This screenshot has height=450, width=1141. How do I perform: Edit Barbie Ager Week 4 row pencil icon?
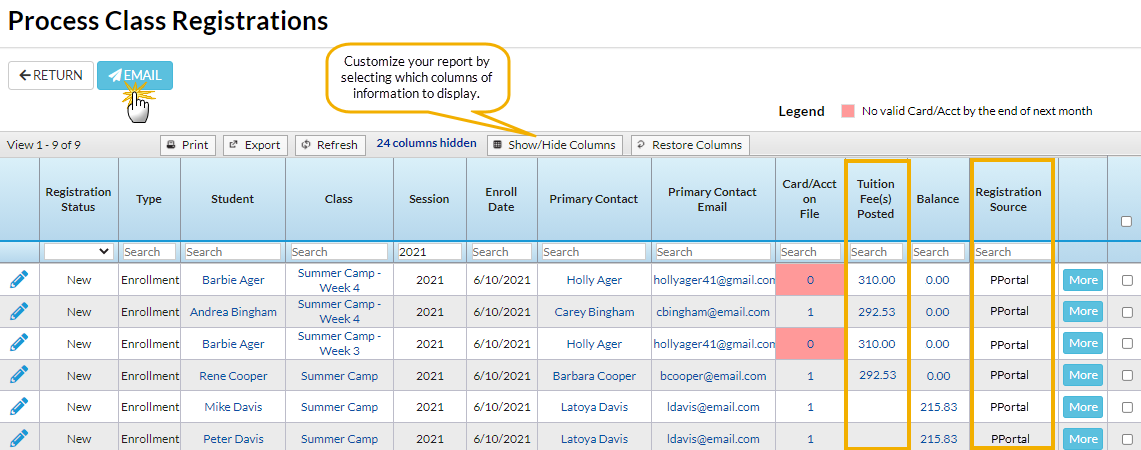pos(19,280)
